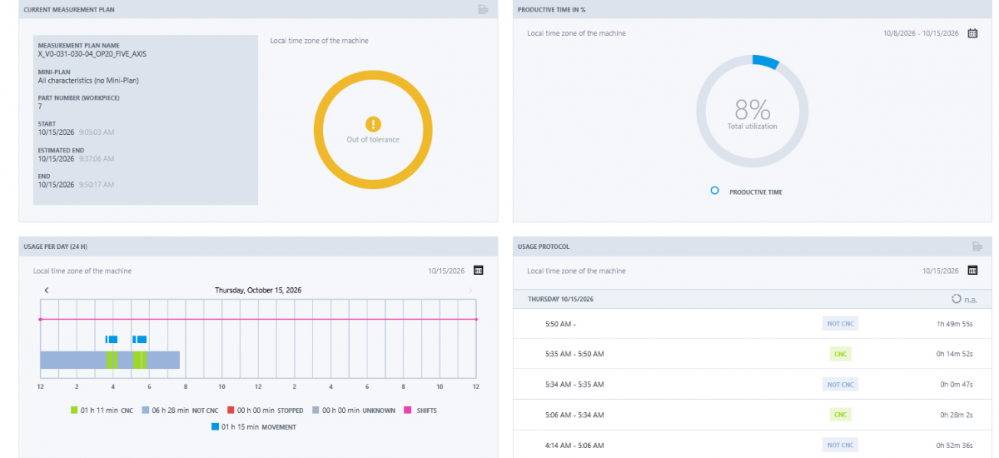Select the 5:34 AM - 5:35 AM row
The width and height of the screenshot is (999, 458).
pos(752,385)
